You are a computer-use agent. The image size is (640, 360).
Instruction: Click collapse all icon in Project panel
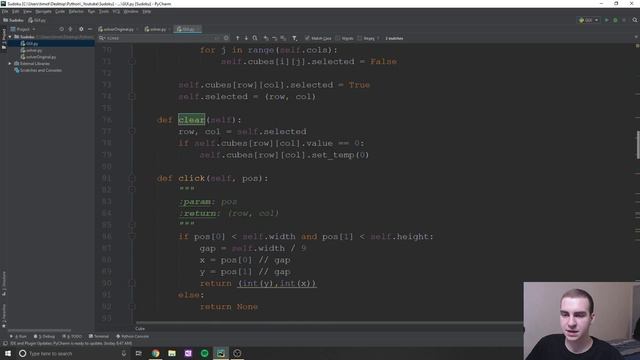(x=70, y=29)
